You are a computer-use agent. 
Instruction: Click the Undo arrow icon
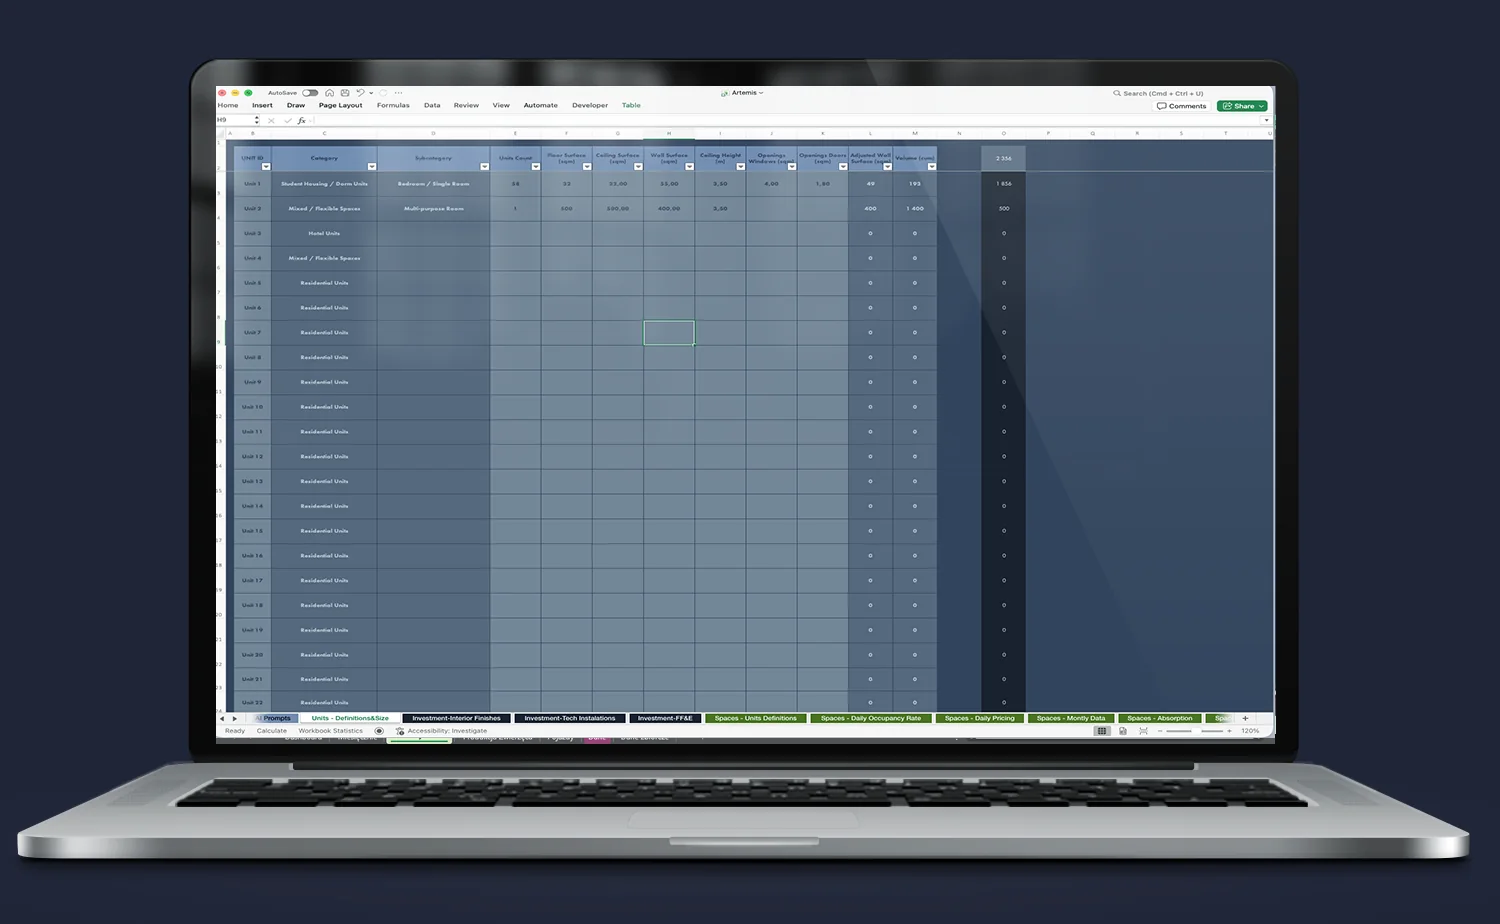click(x=360, y=93)
